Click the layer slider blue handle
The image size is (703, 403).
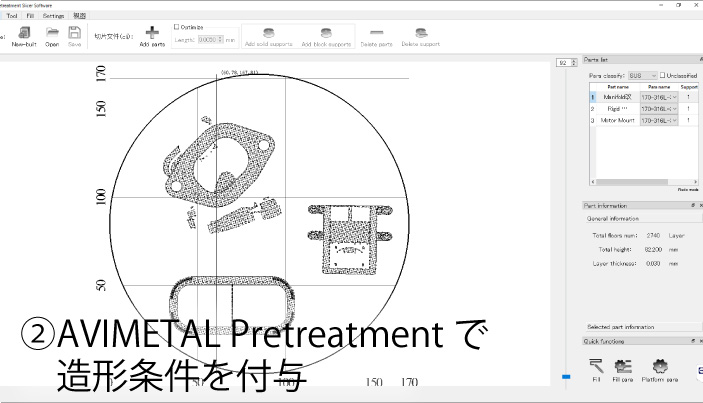566,377
